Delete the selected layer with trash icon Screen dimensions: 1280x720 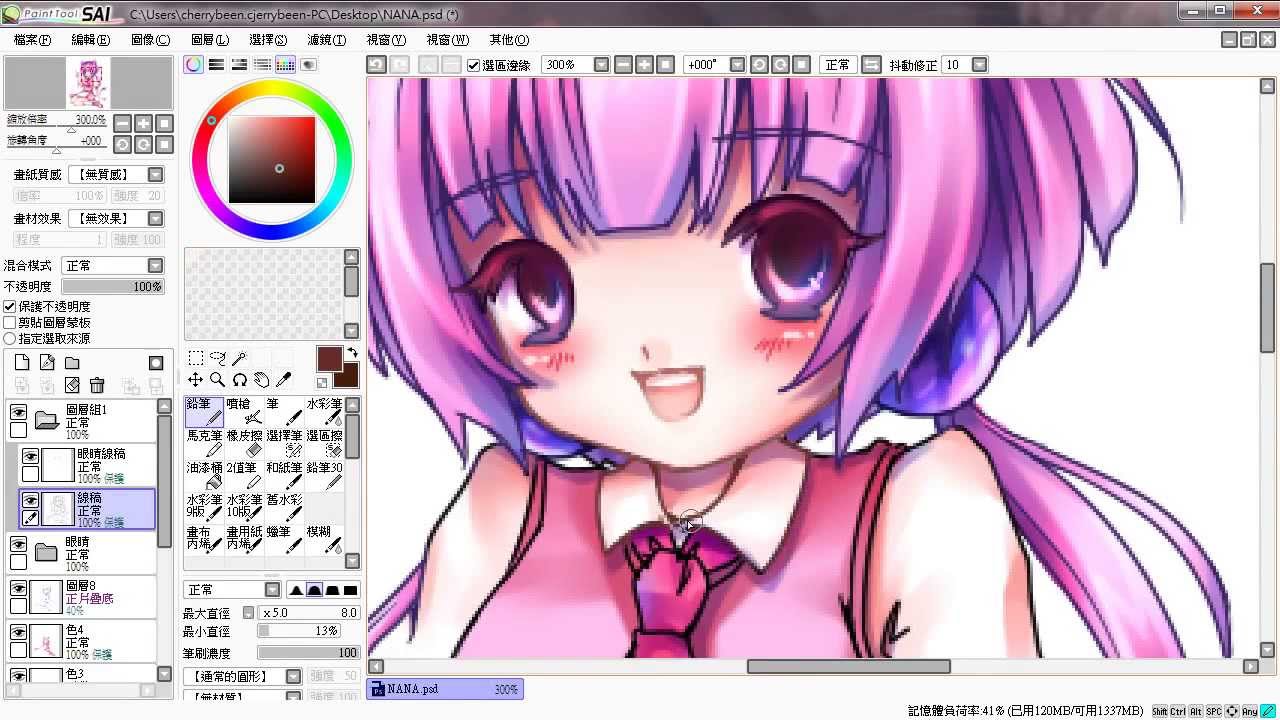(x=97, y=386)
